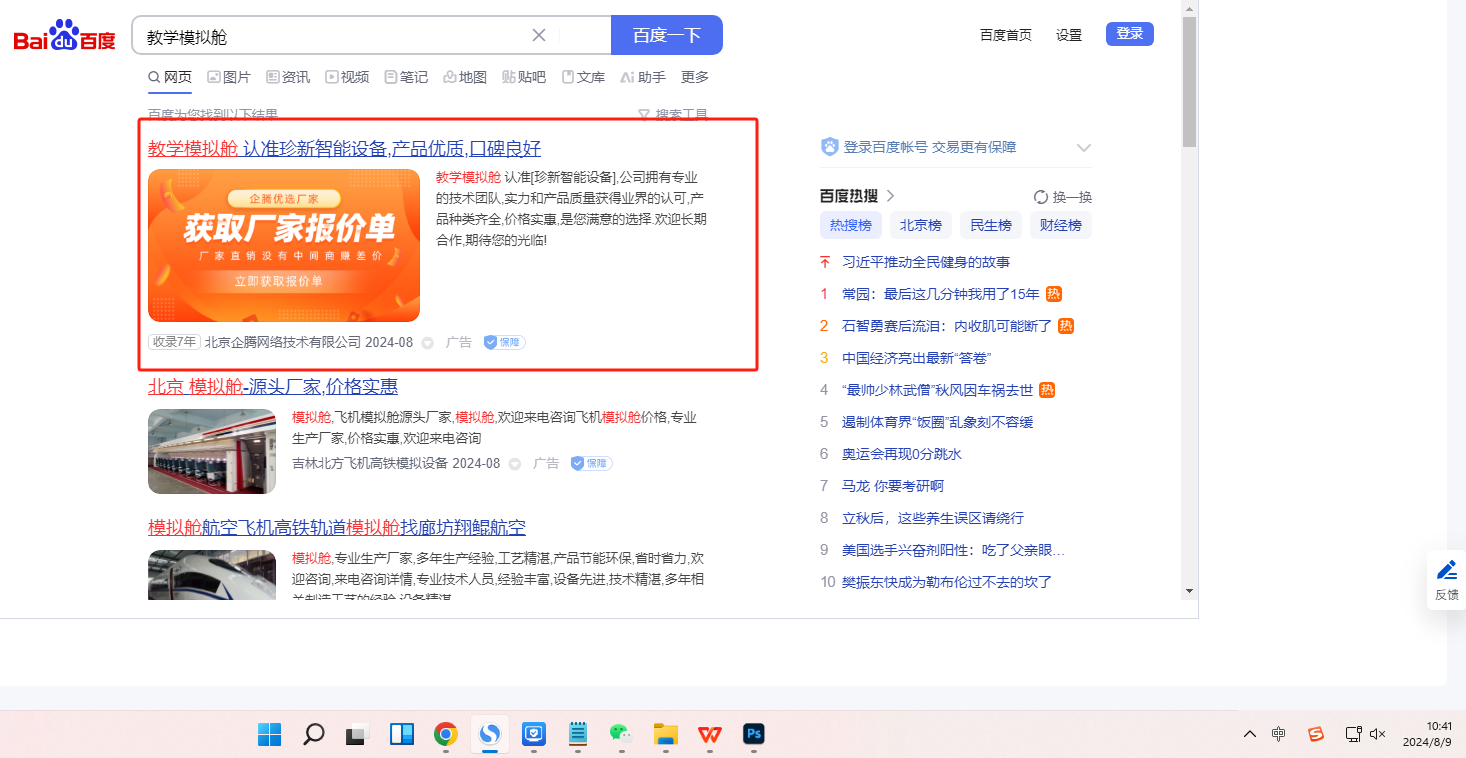This screenshot has height=758, width=1466.
Task: Click the 获取厂家报价单 ad banner image
Action: pyautogui.click(x=284, y=245)
